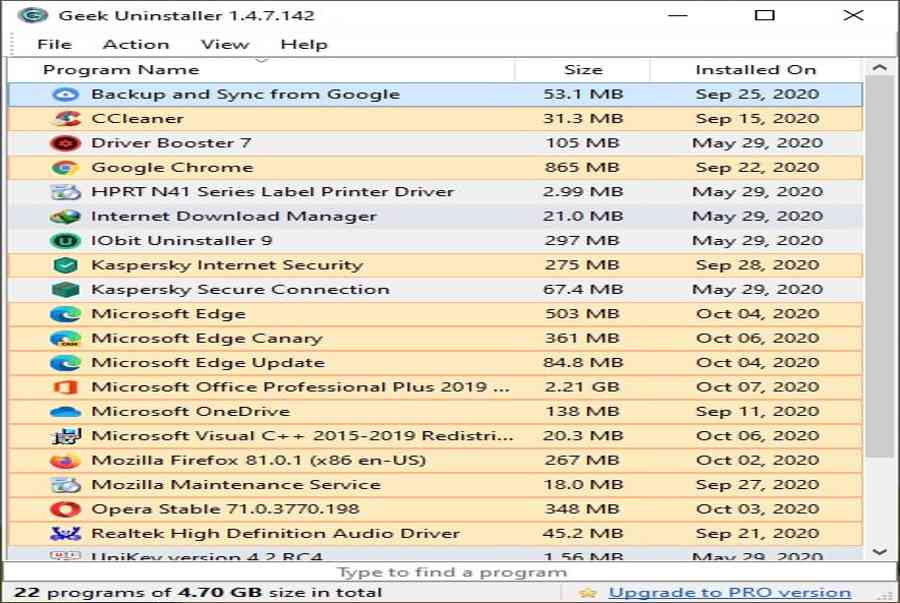Screen dimensions: 900x603
Task: Sort list by Program Name column
Action: coord(261,69)
